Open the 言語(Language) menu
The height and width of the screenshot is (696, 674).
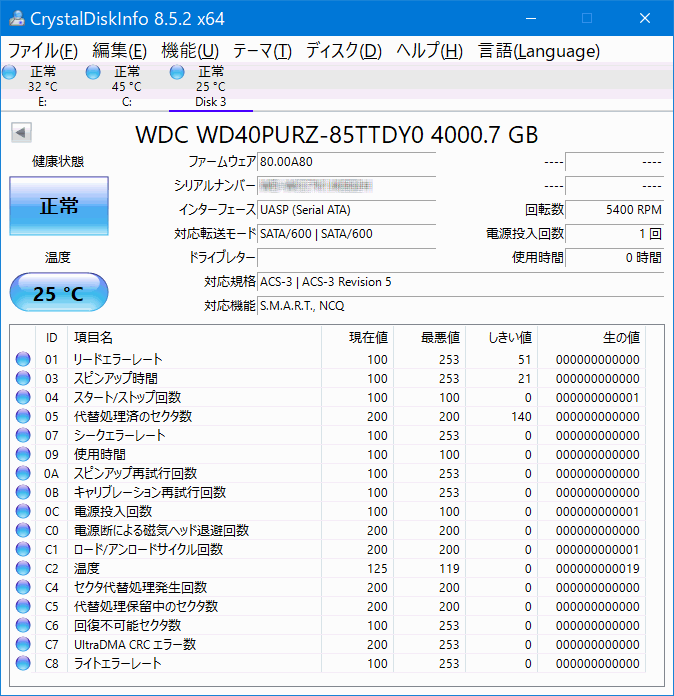539,51
